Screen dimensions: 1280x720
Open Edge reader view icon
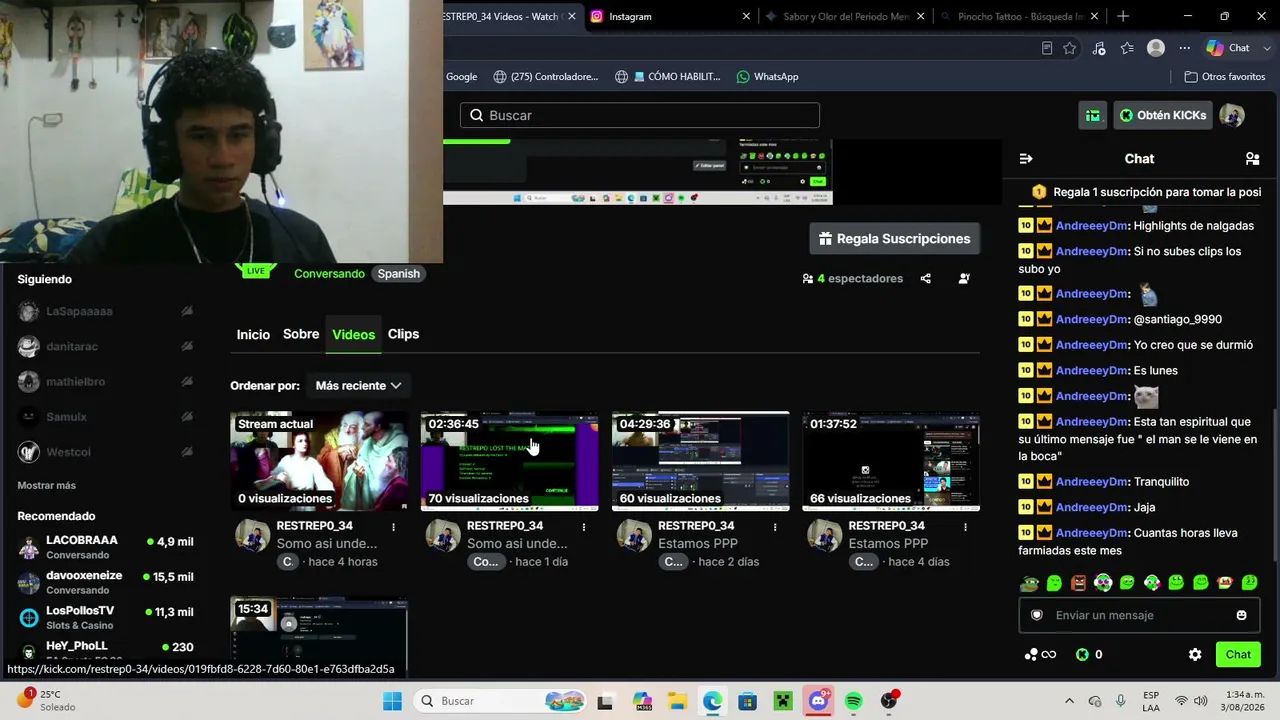(x=1047, y=48)
